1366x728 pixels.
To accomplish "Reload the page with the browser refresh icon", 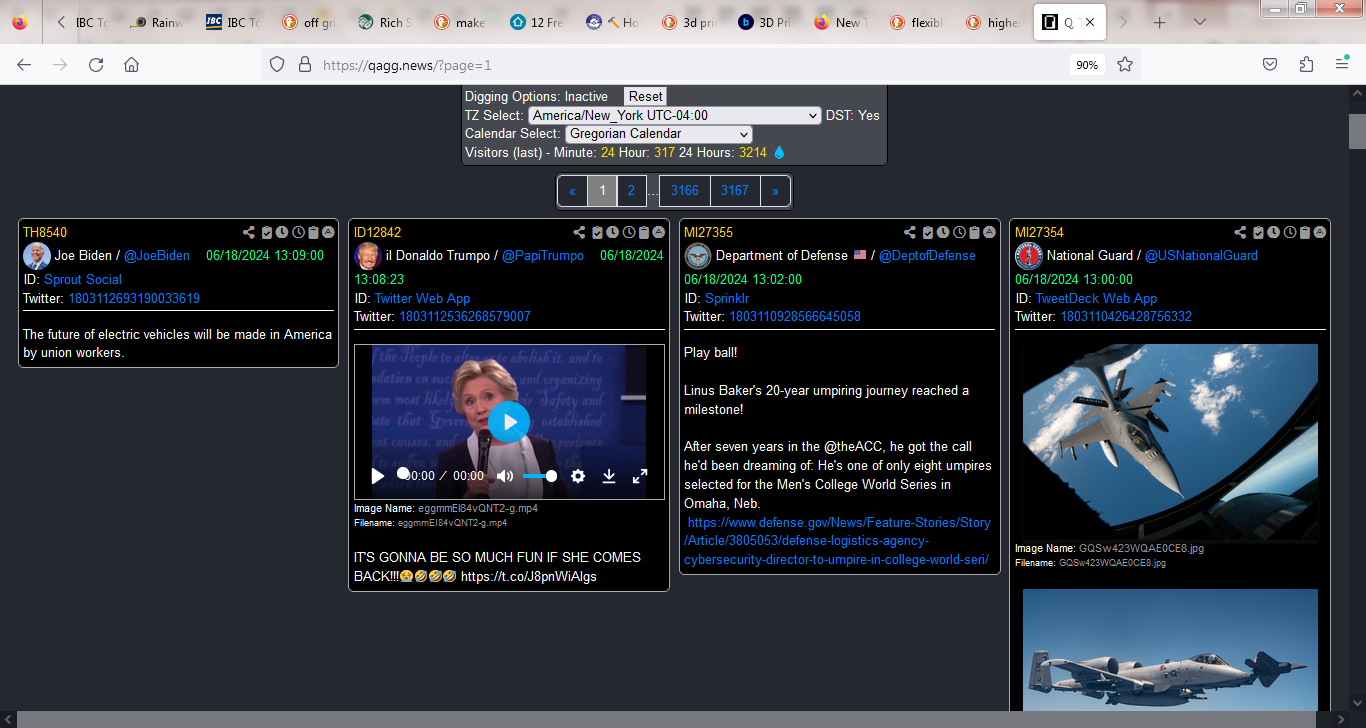I will (x=96, y=64).
